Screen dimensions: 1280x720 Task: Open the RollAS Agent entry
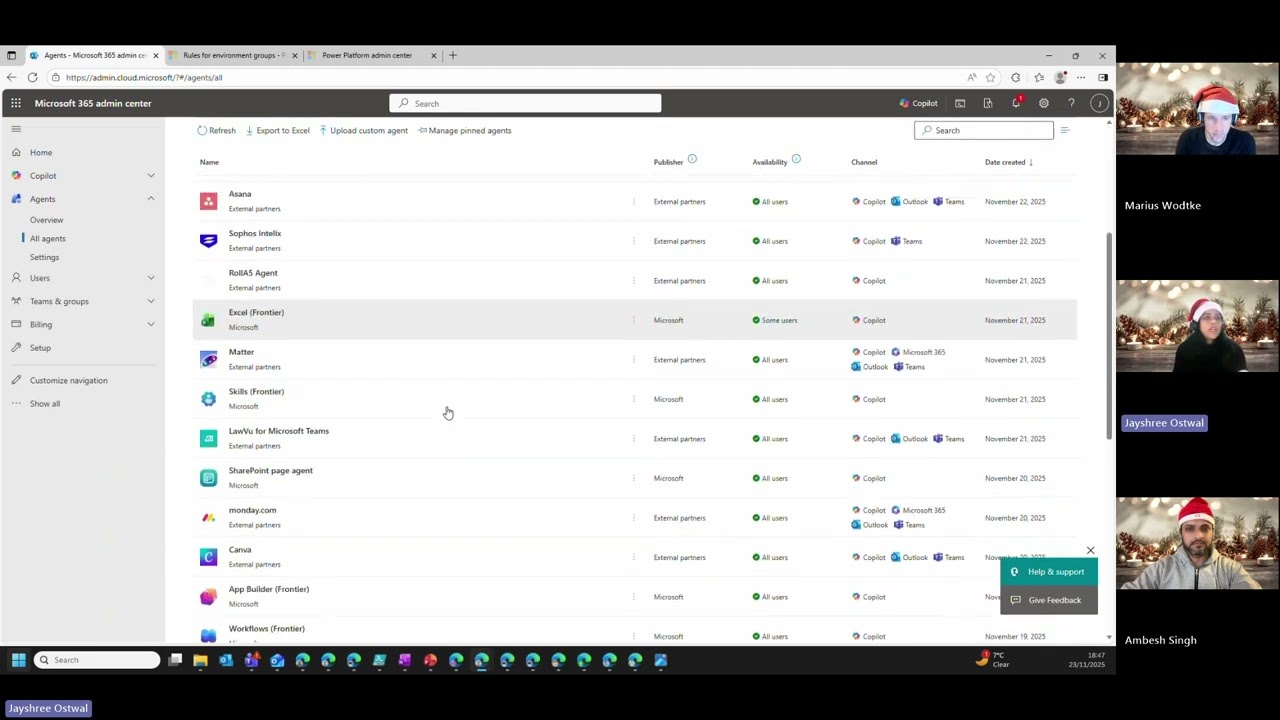pos(253,273)
